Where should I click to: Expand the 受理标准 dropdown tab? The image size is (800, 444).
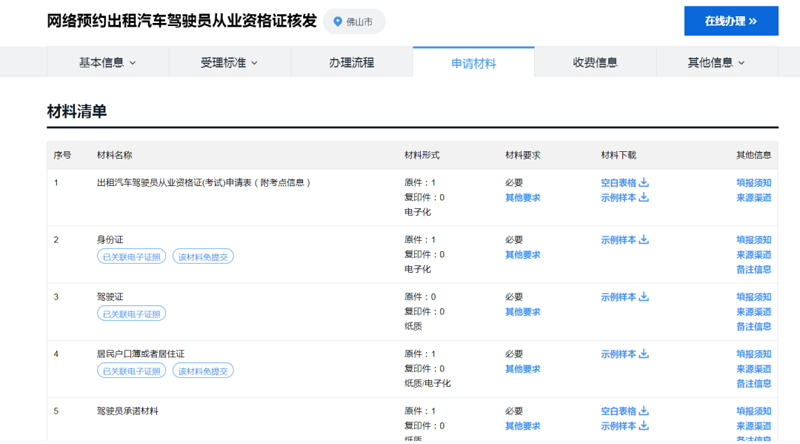229,63
